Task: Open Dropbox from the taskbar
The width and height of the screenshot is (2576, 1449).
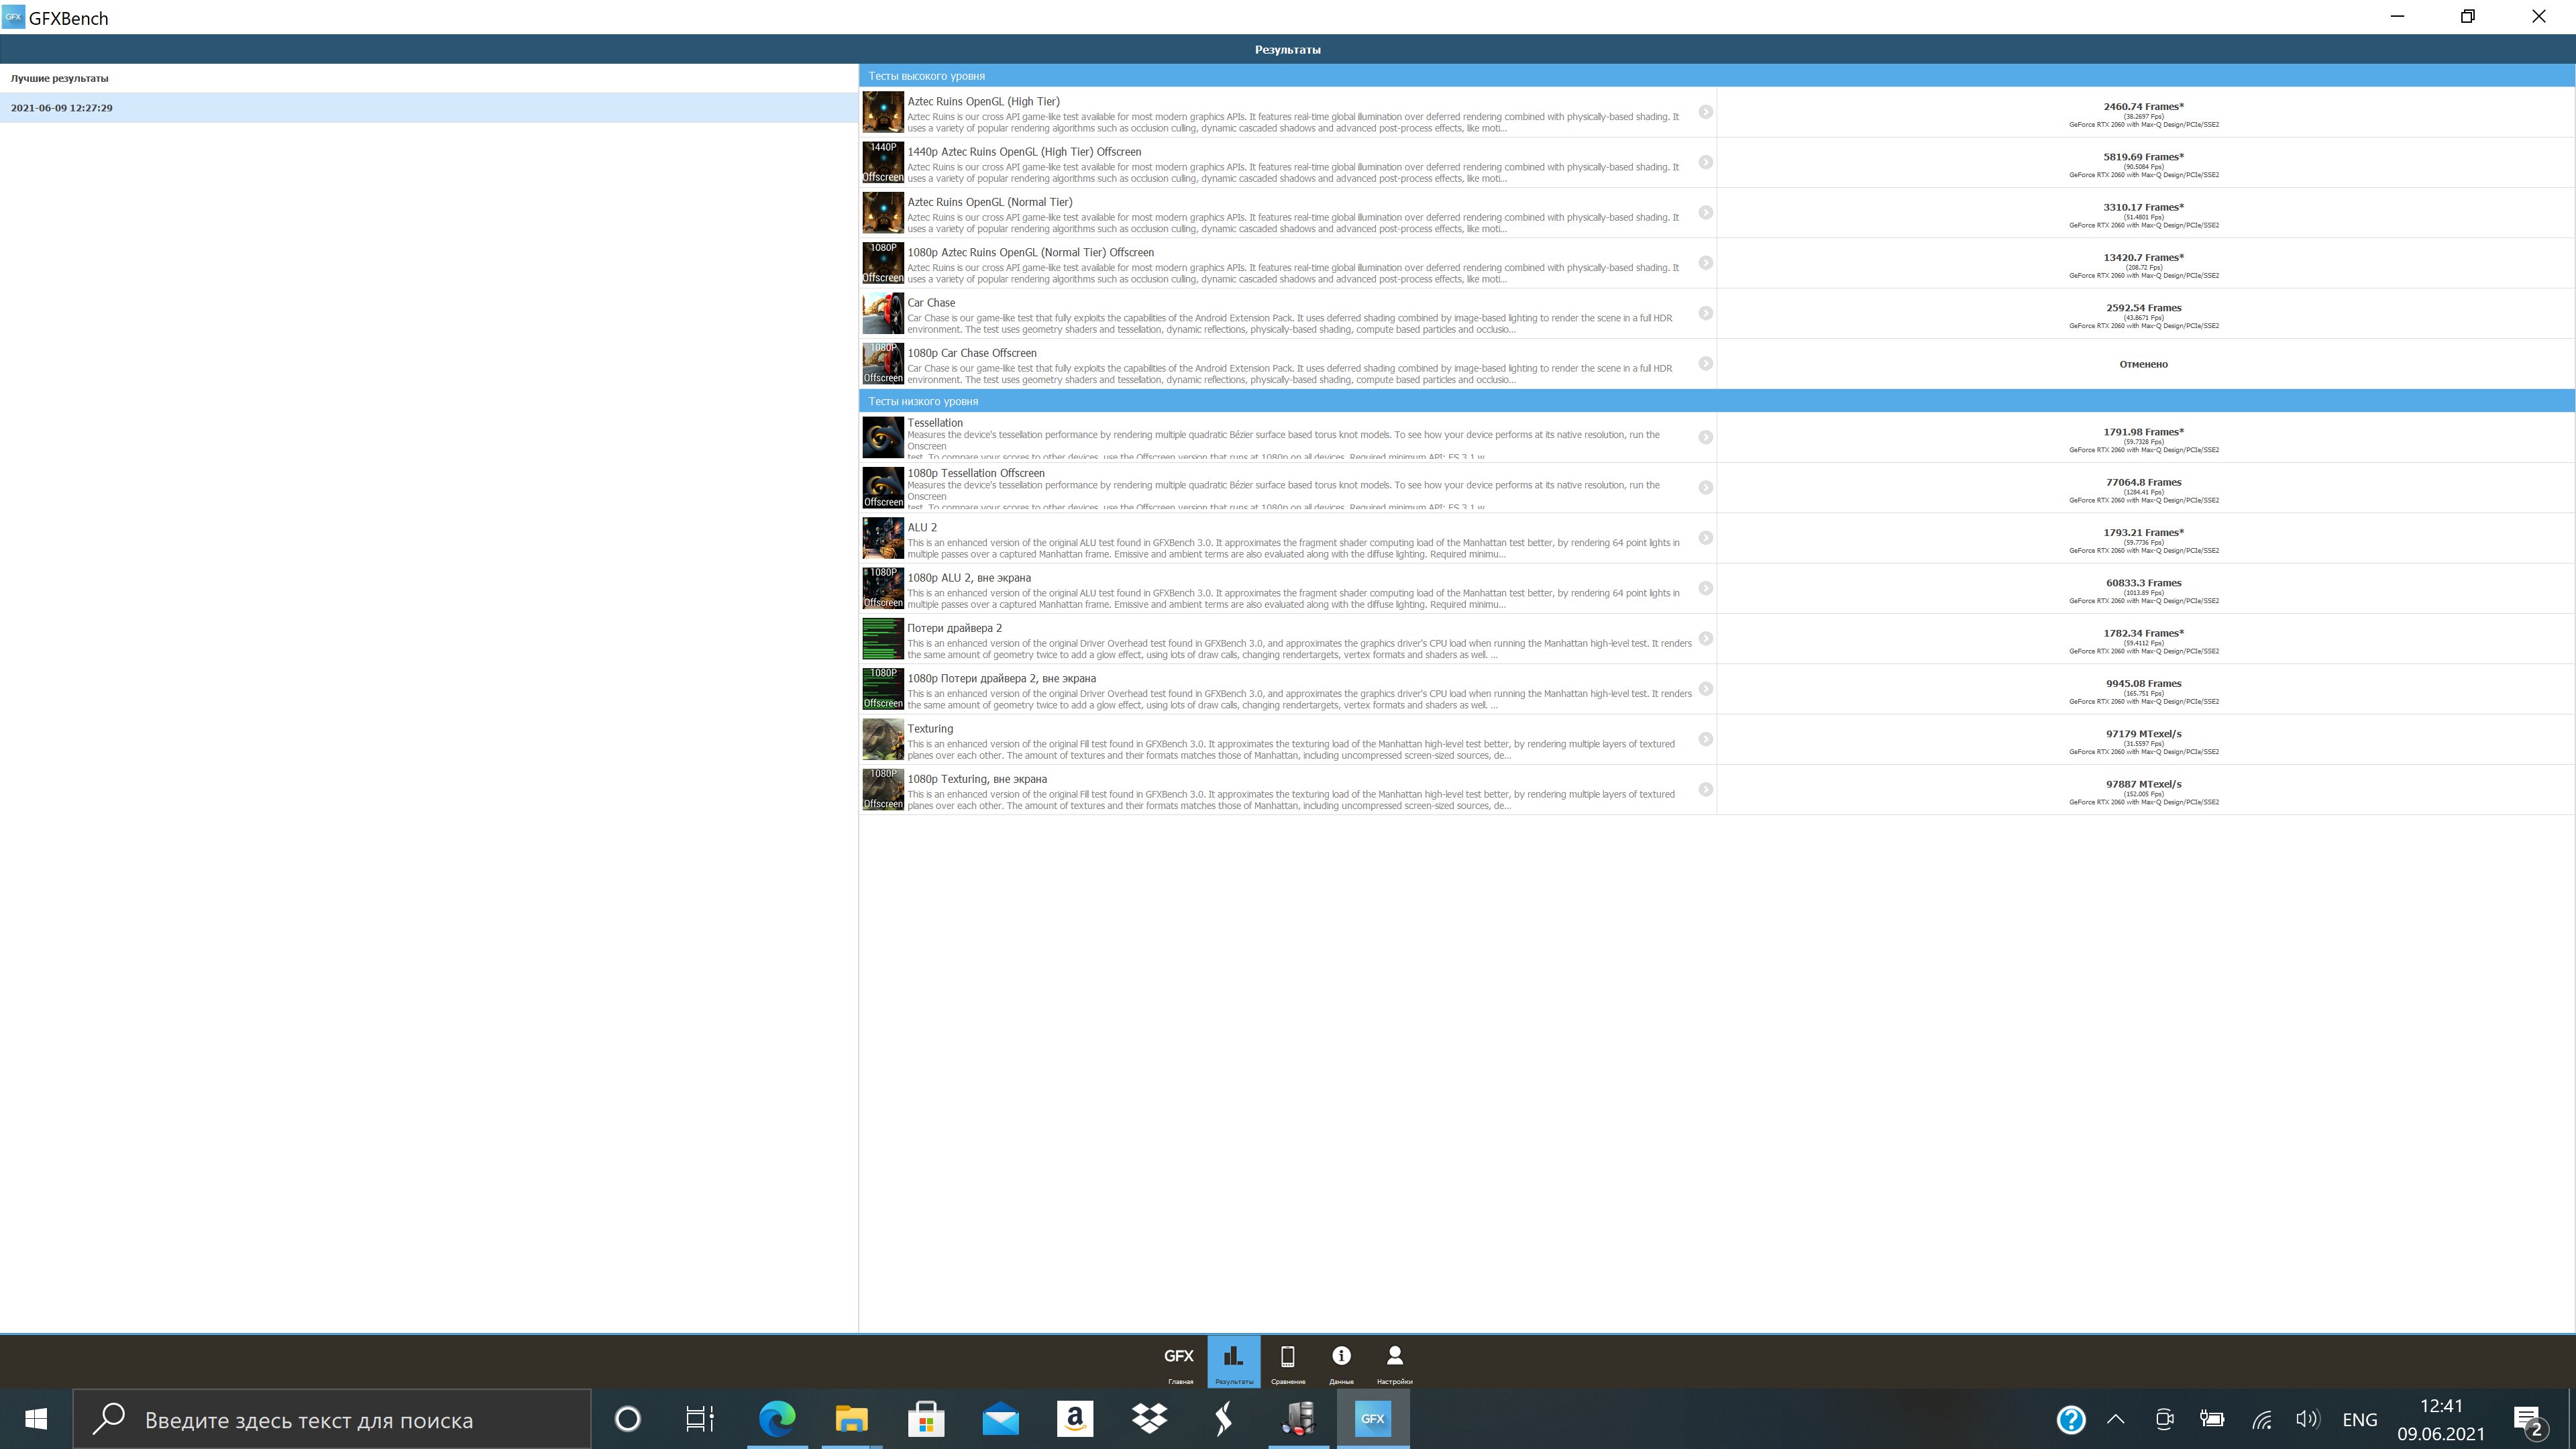Action: click(1149, 1418)
